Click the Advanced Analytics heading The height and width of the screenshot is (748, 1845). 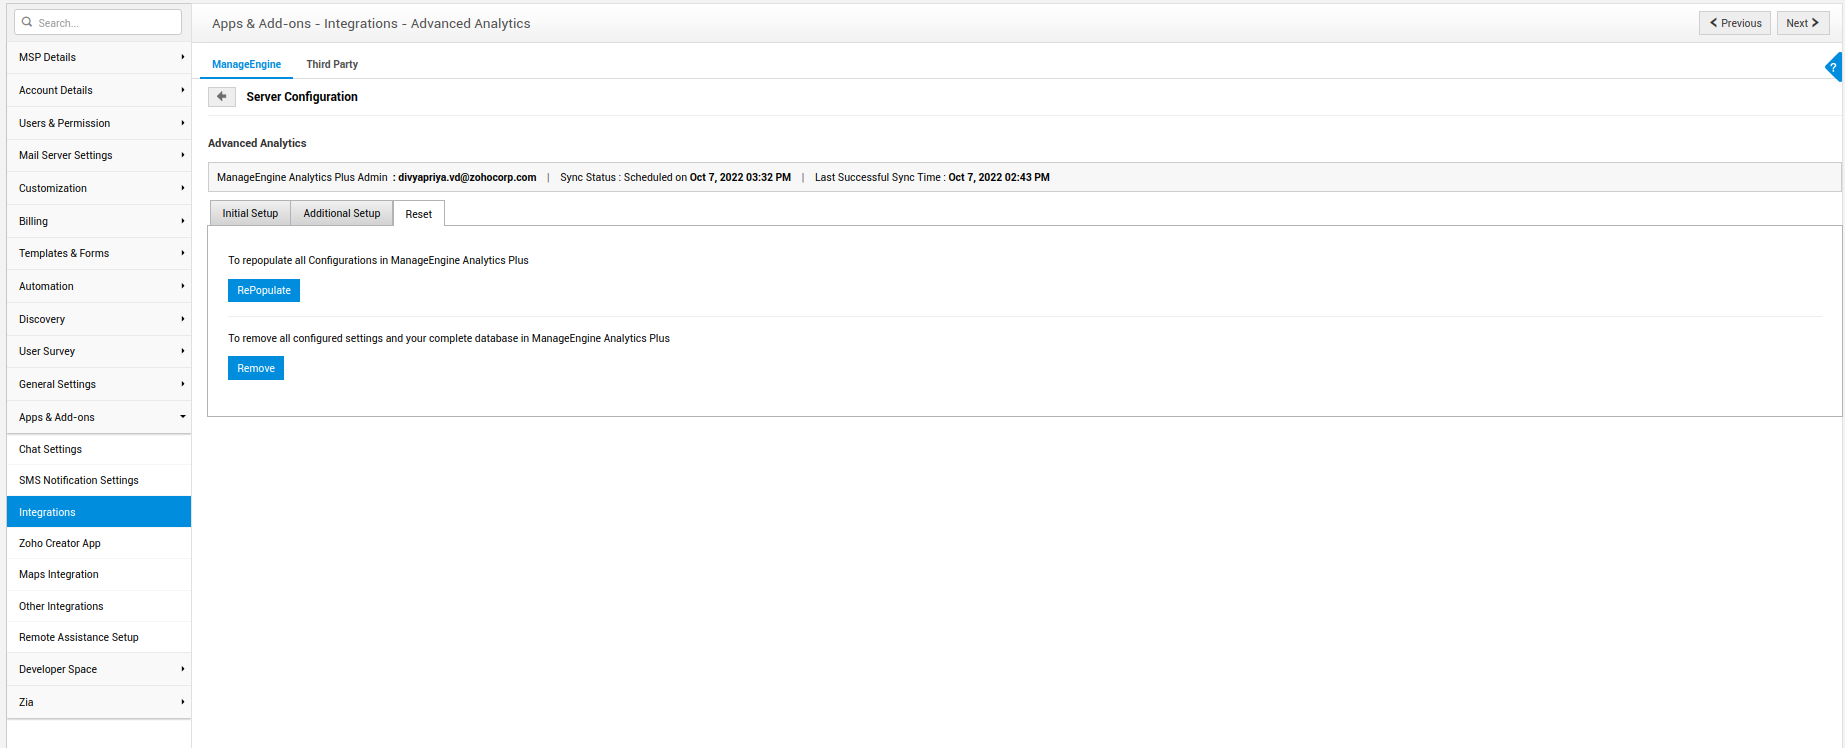(x=257, y=143)
